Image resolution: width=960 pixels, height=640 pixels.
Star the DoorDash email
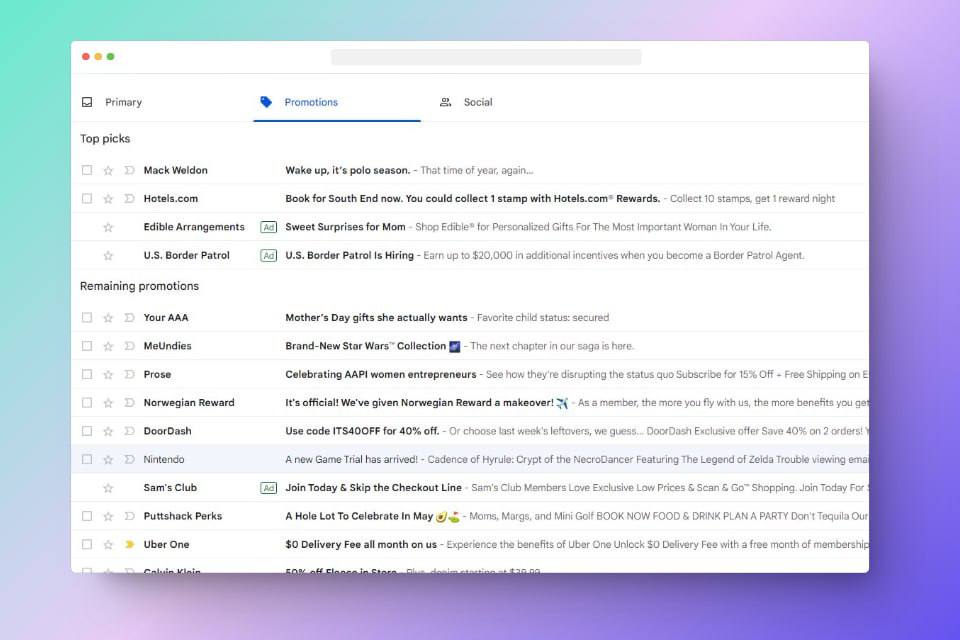click(x=108, y=432)
